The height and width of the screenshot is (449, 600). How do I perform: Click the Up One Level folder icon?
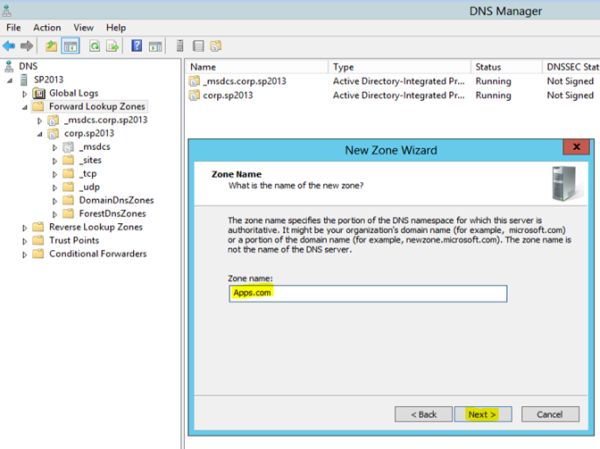click(x=51, y=46)
